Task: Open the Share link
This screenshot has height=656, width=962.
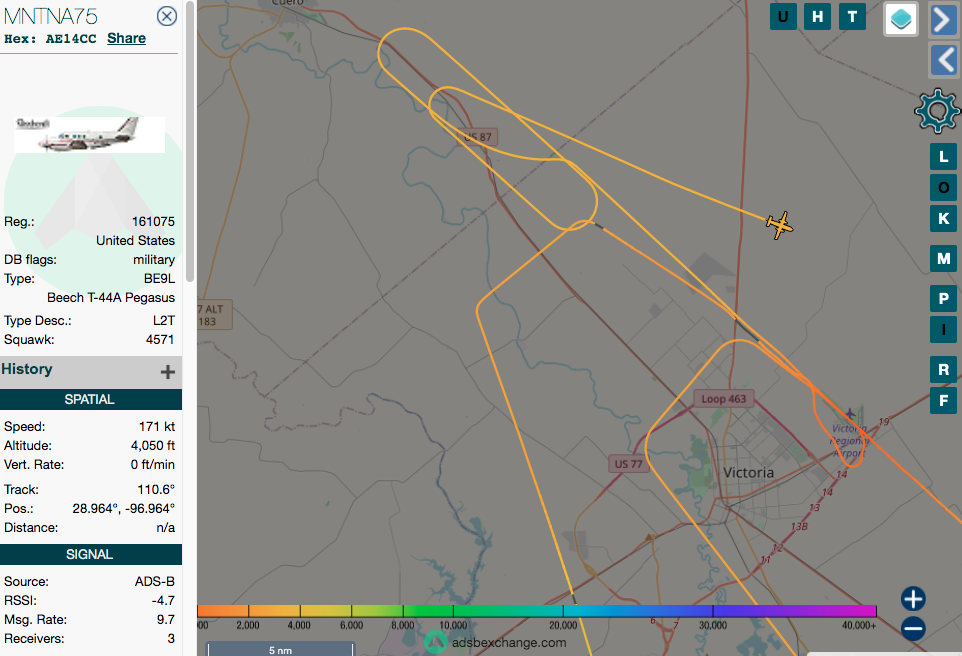Action: pyautogui.click(x=126, y=38)
